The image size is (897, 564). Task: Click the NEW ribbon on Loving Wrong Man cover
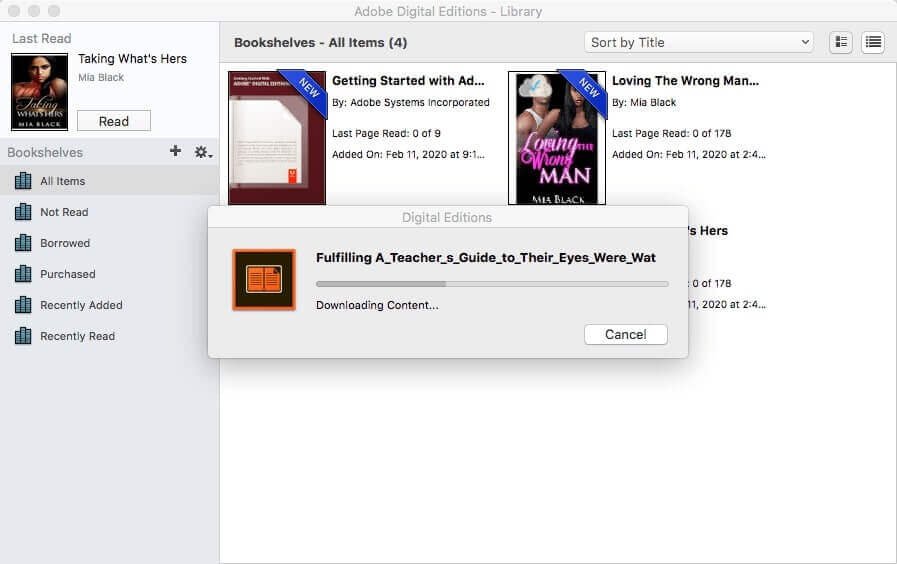[x=589, y=89]
